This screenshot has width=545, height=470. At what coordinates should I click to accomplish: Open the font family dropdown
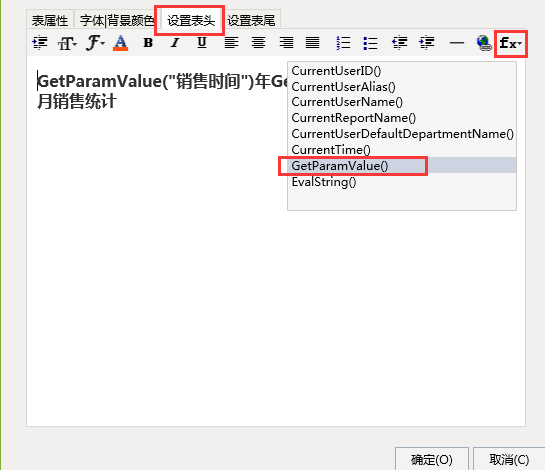(95, 43)
